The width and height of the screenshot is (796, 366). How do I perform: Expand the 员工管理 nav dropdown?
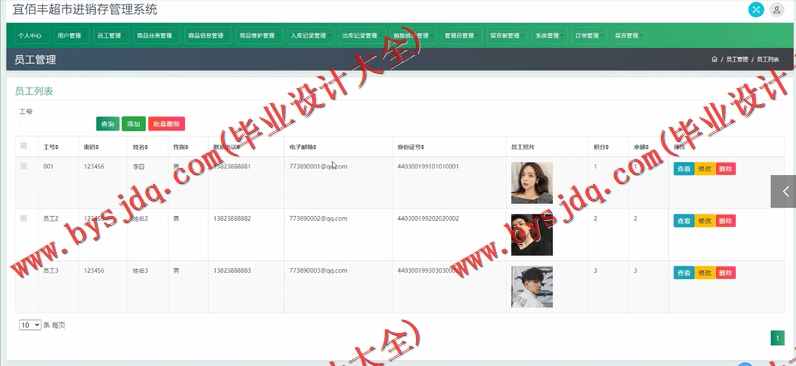tap(111, 36)
